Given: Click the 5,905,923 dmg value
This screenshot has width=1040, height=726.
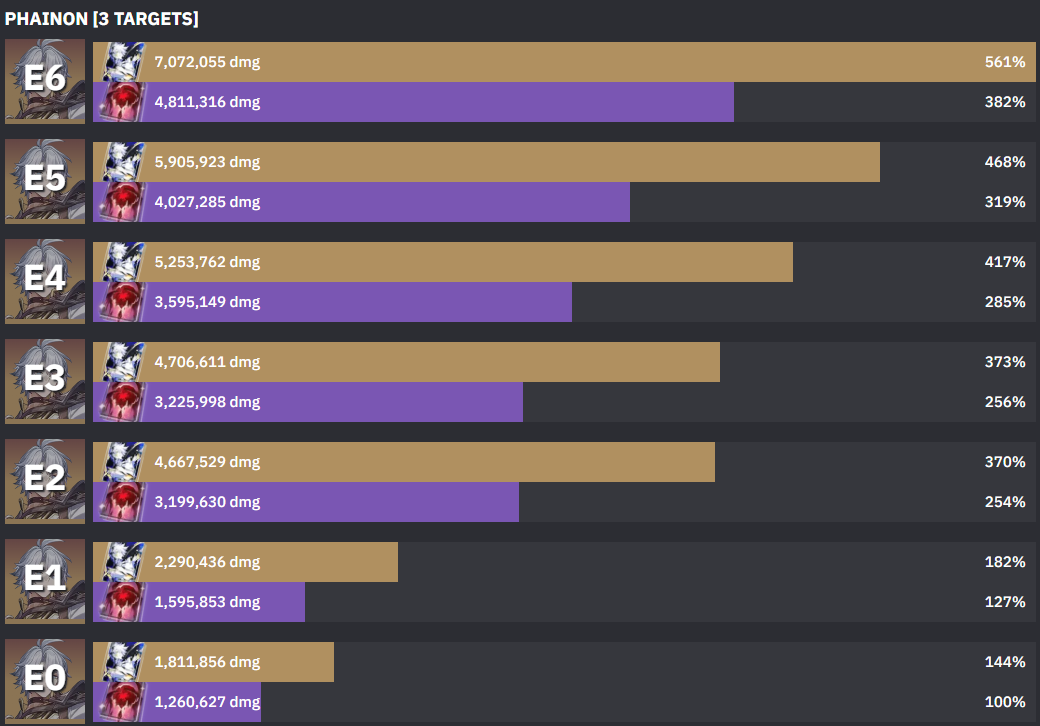Looking at the screenshot, I should (208, 162).
